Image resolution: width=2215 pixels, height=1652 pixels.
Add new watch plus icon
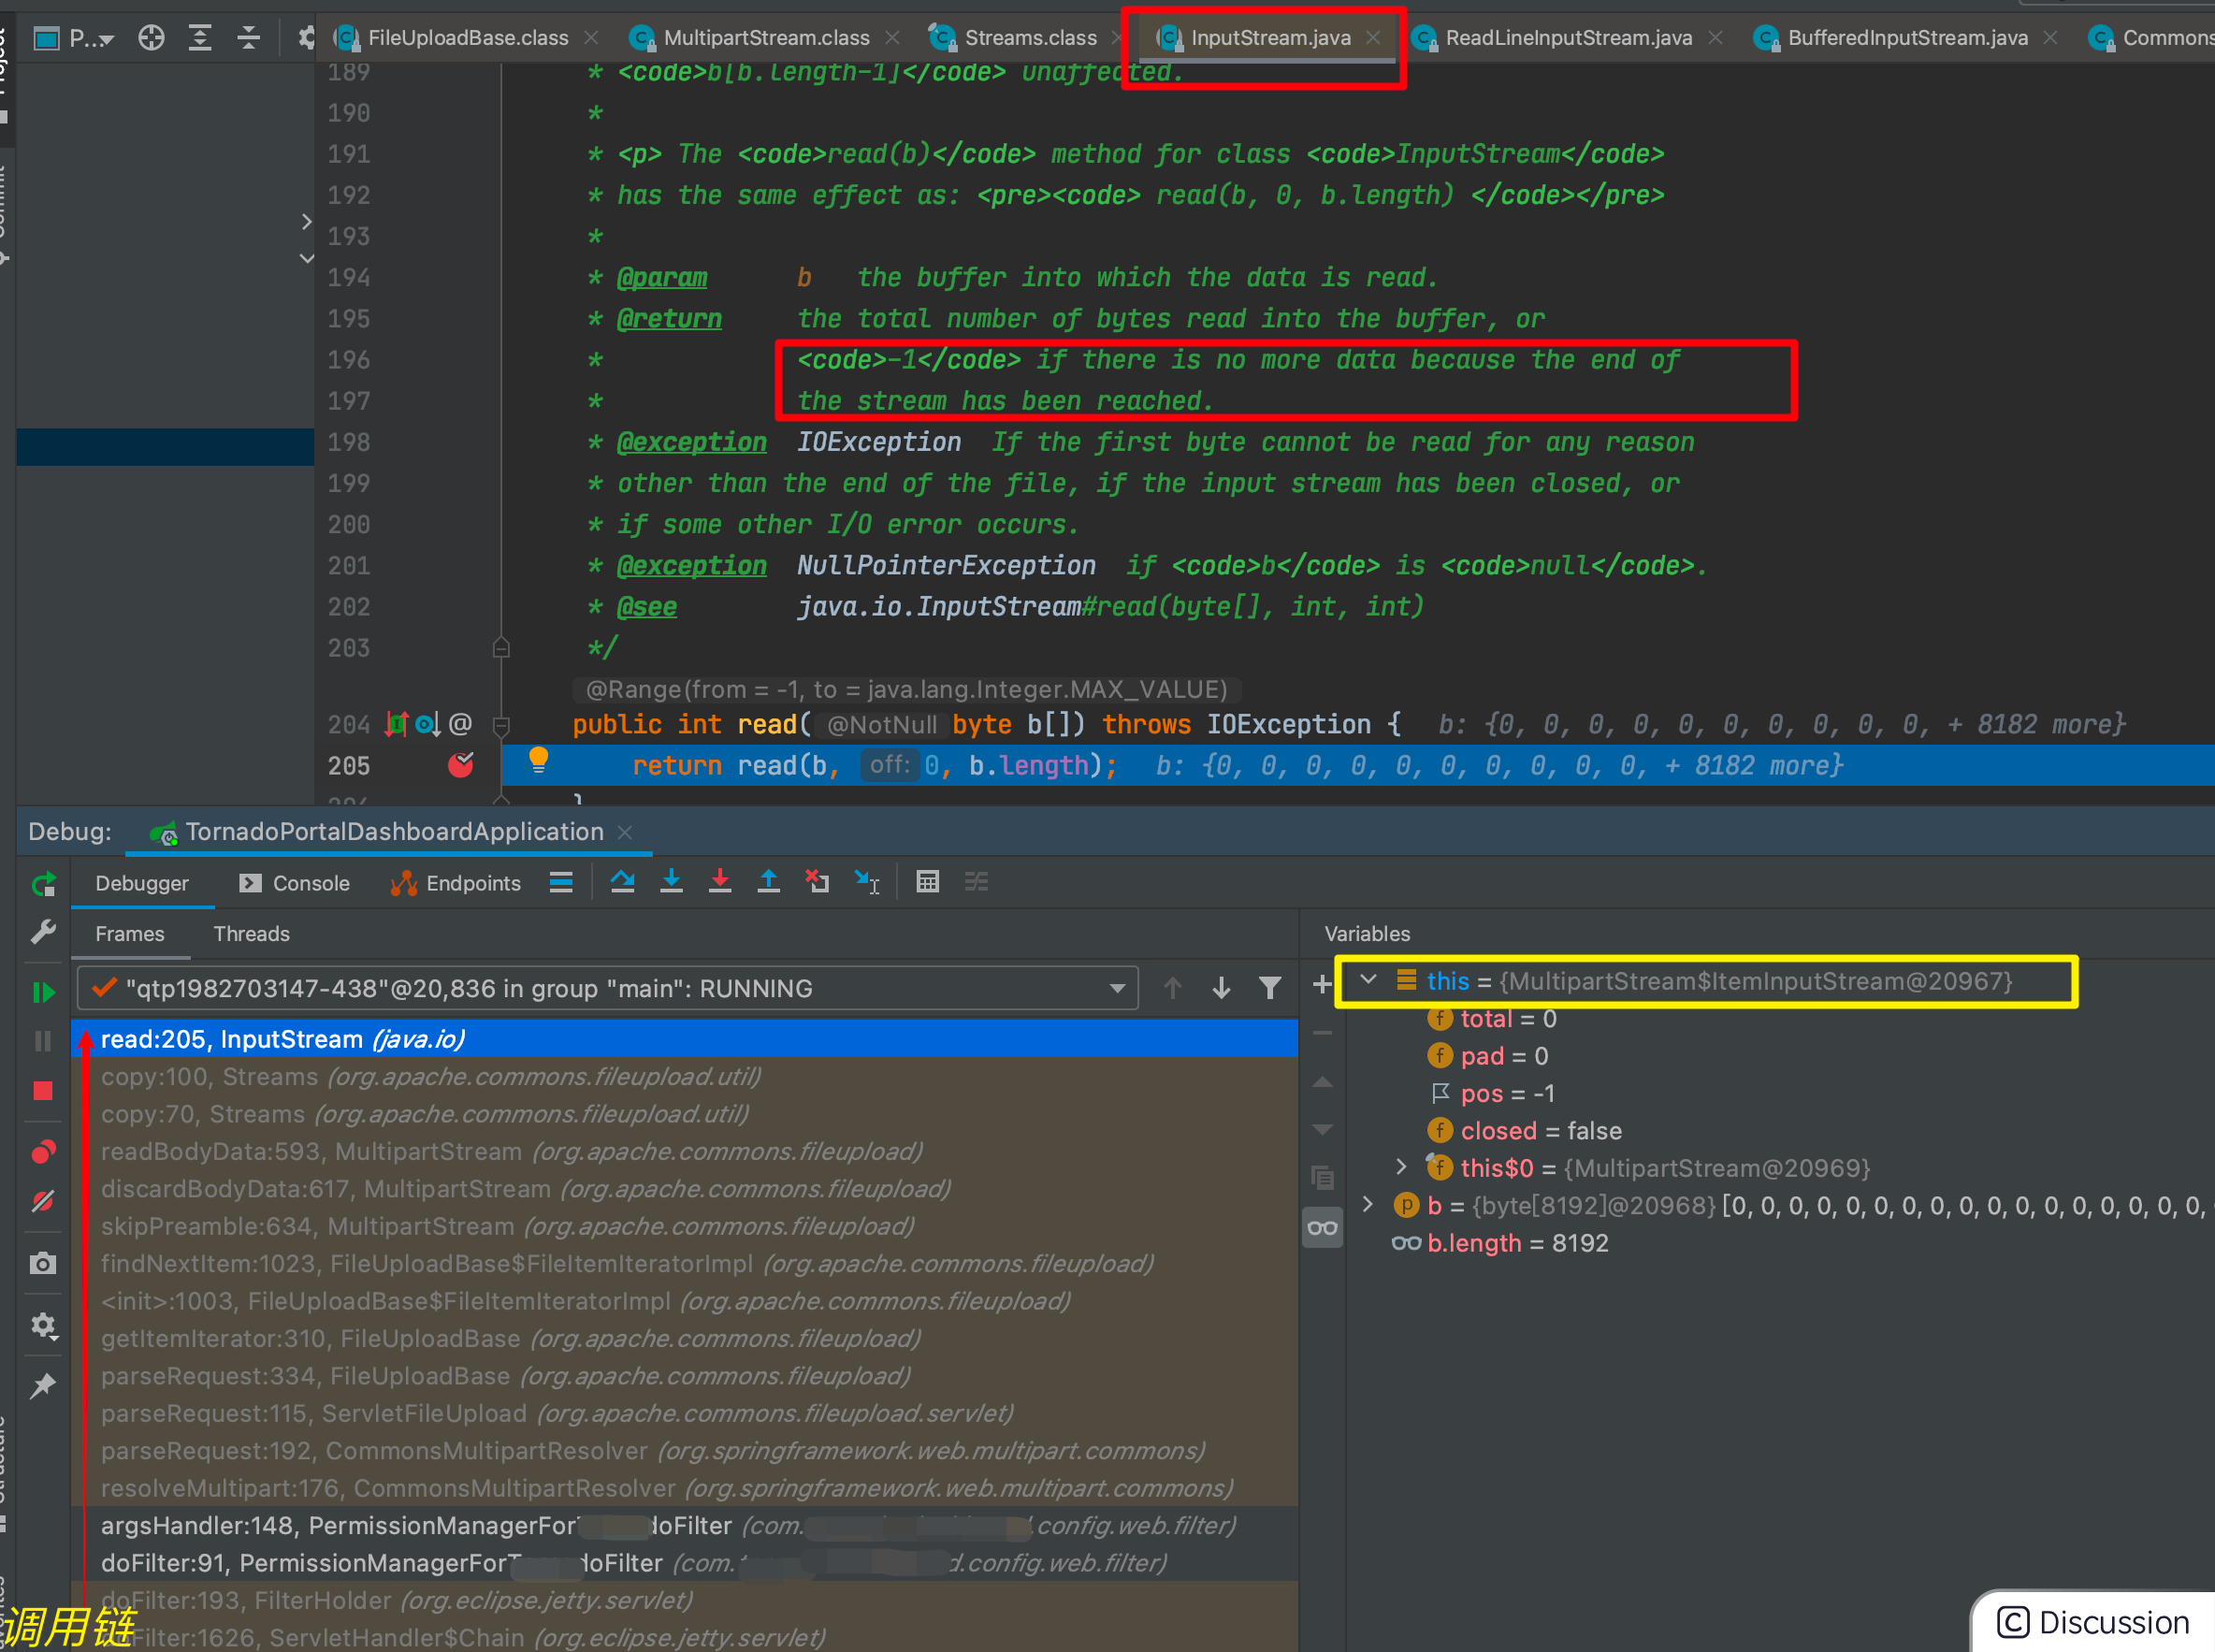click(x=1322, y=985)
